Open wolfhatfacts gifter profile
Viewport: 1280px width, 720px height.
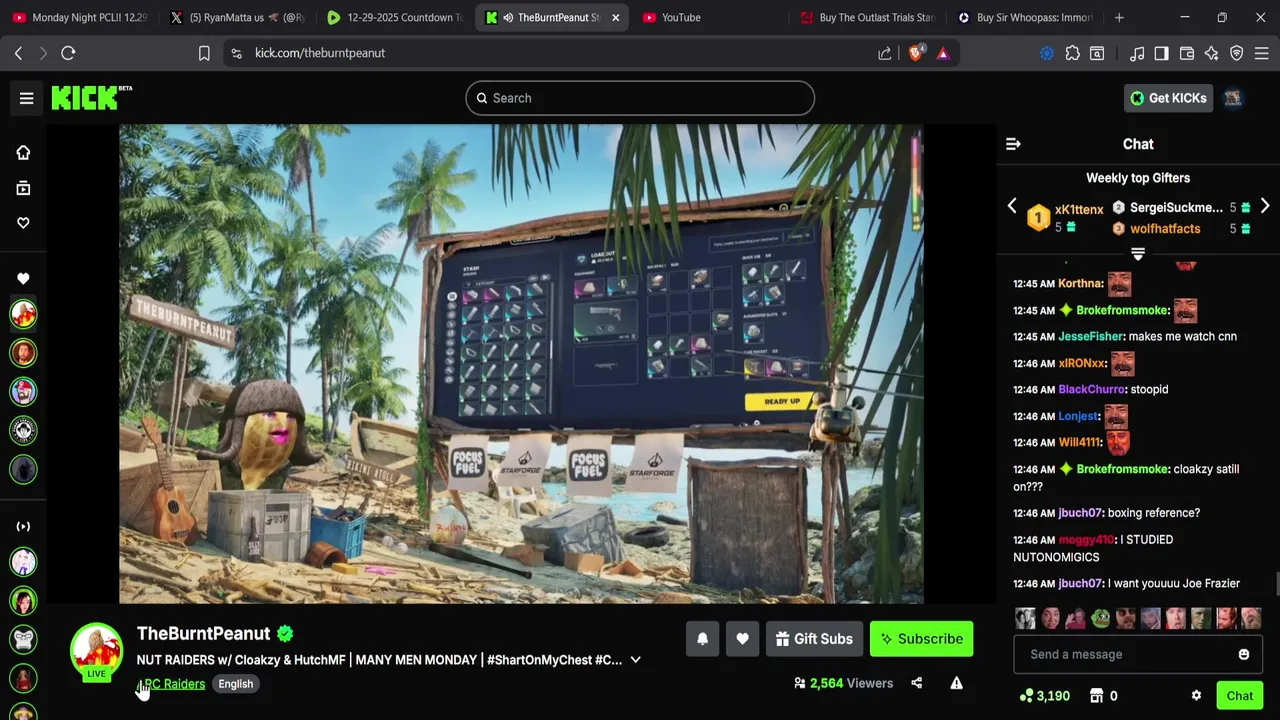pyautogui.click(x=1165, y=229)
